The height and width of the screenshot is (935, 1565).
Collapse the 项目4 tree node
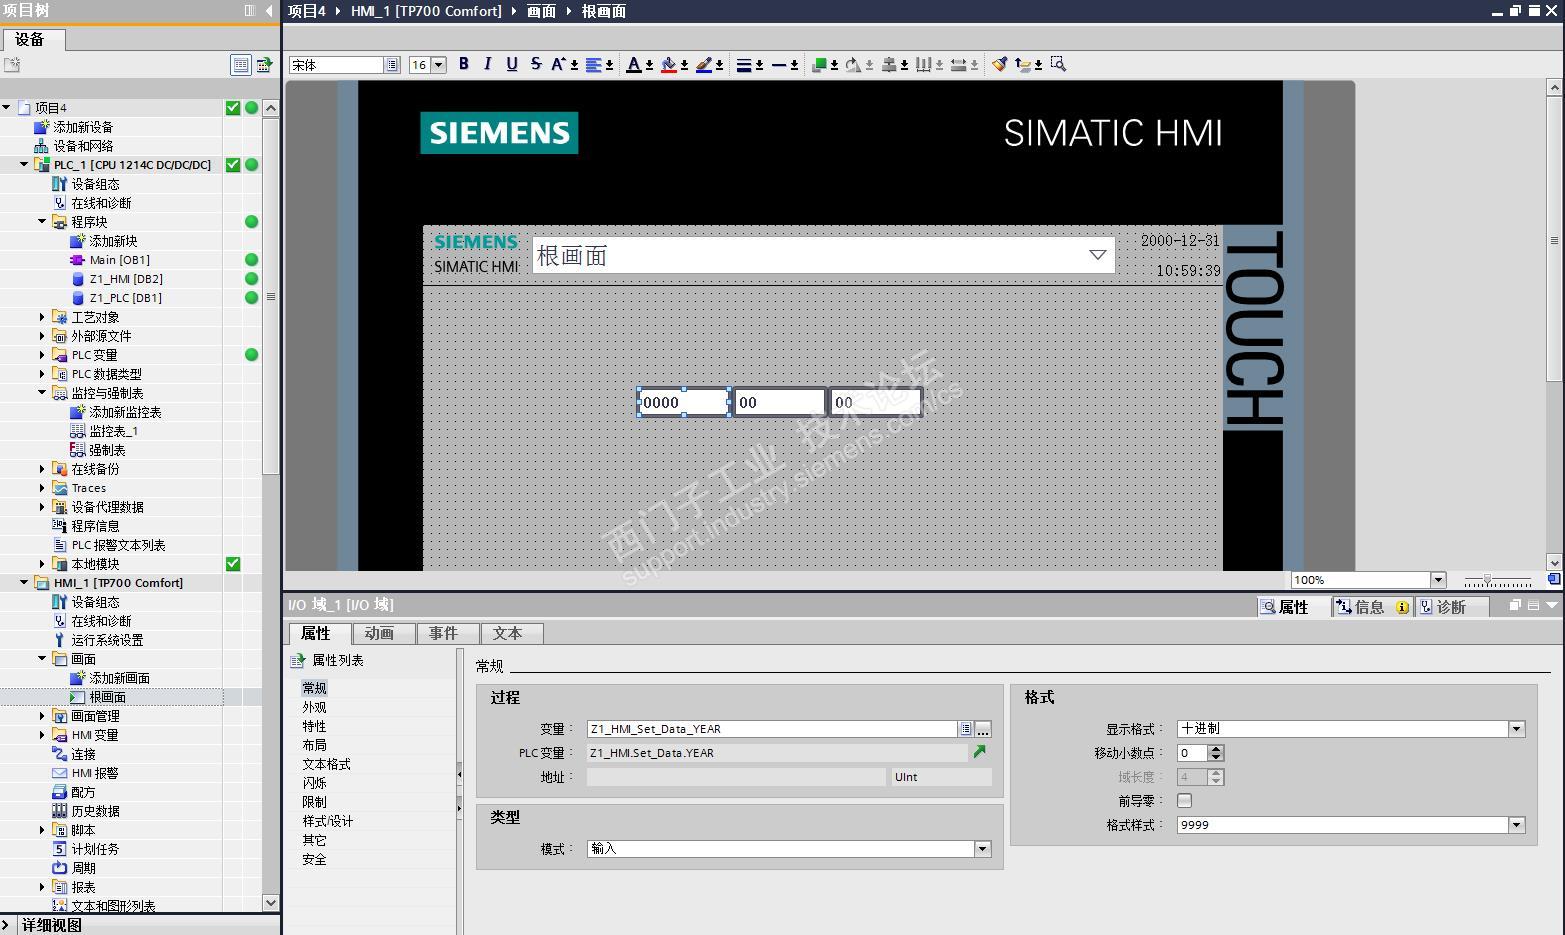[7, 108]
